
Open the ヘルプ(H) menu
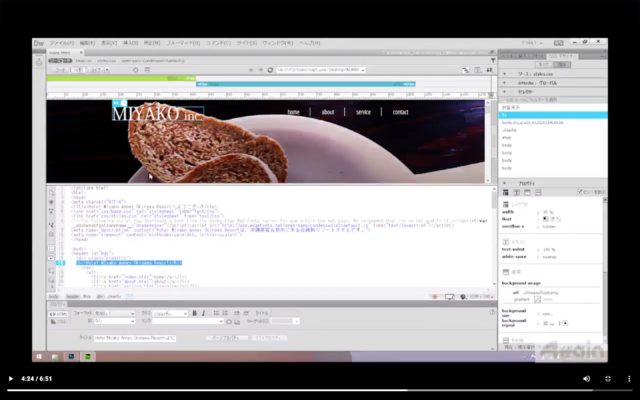309,43
